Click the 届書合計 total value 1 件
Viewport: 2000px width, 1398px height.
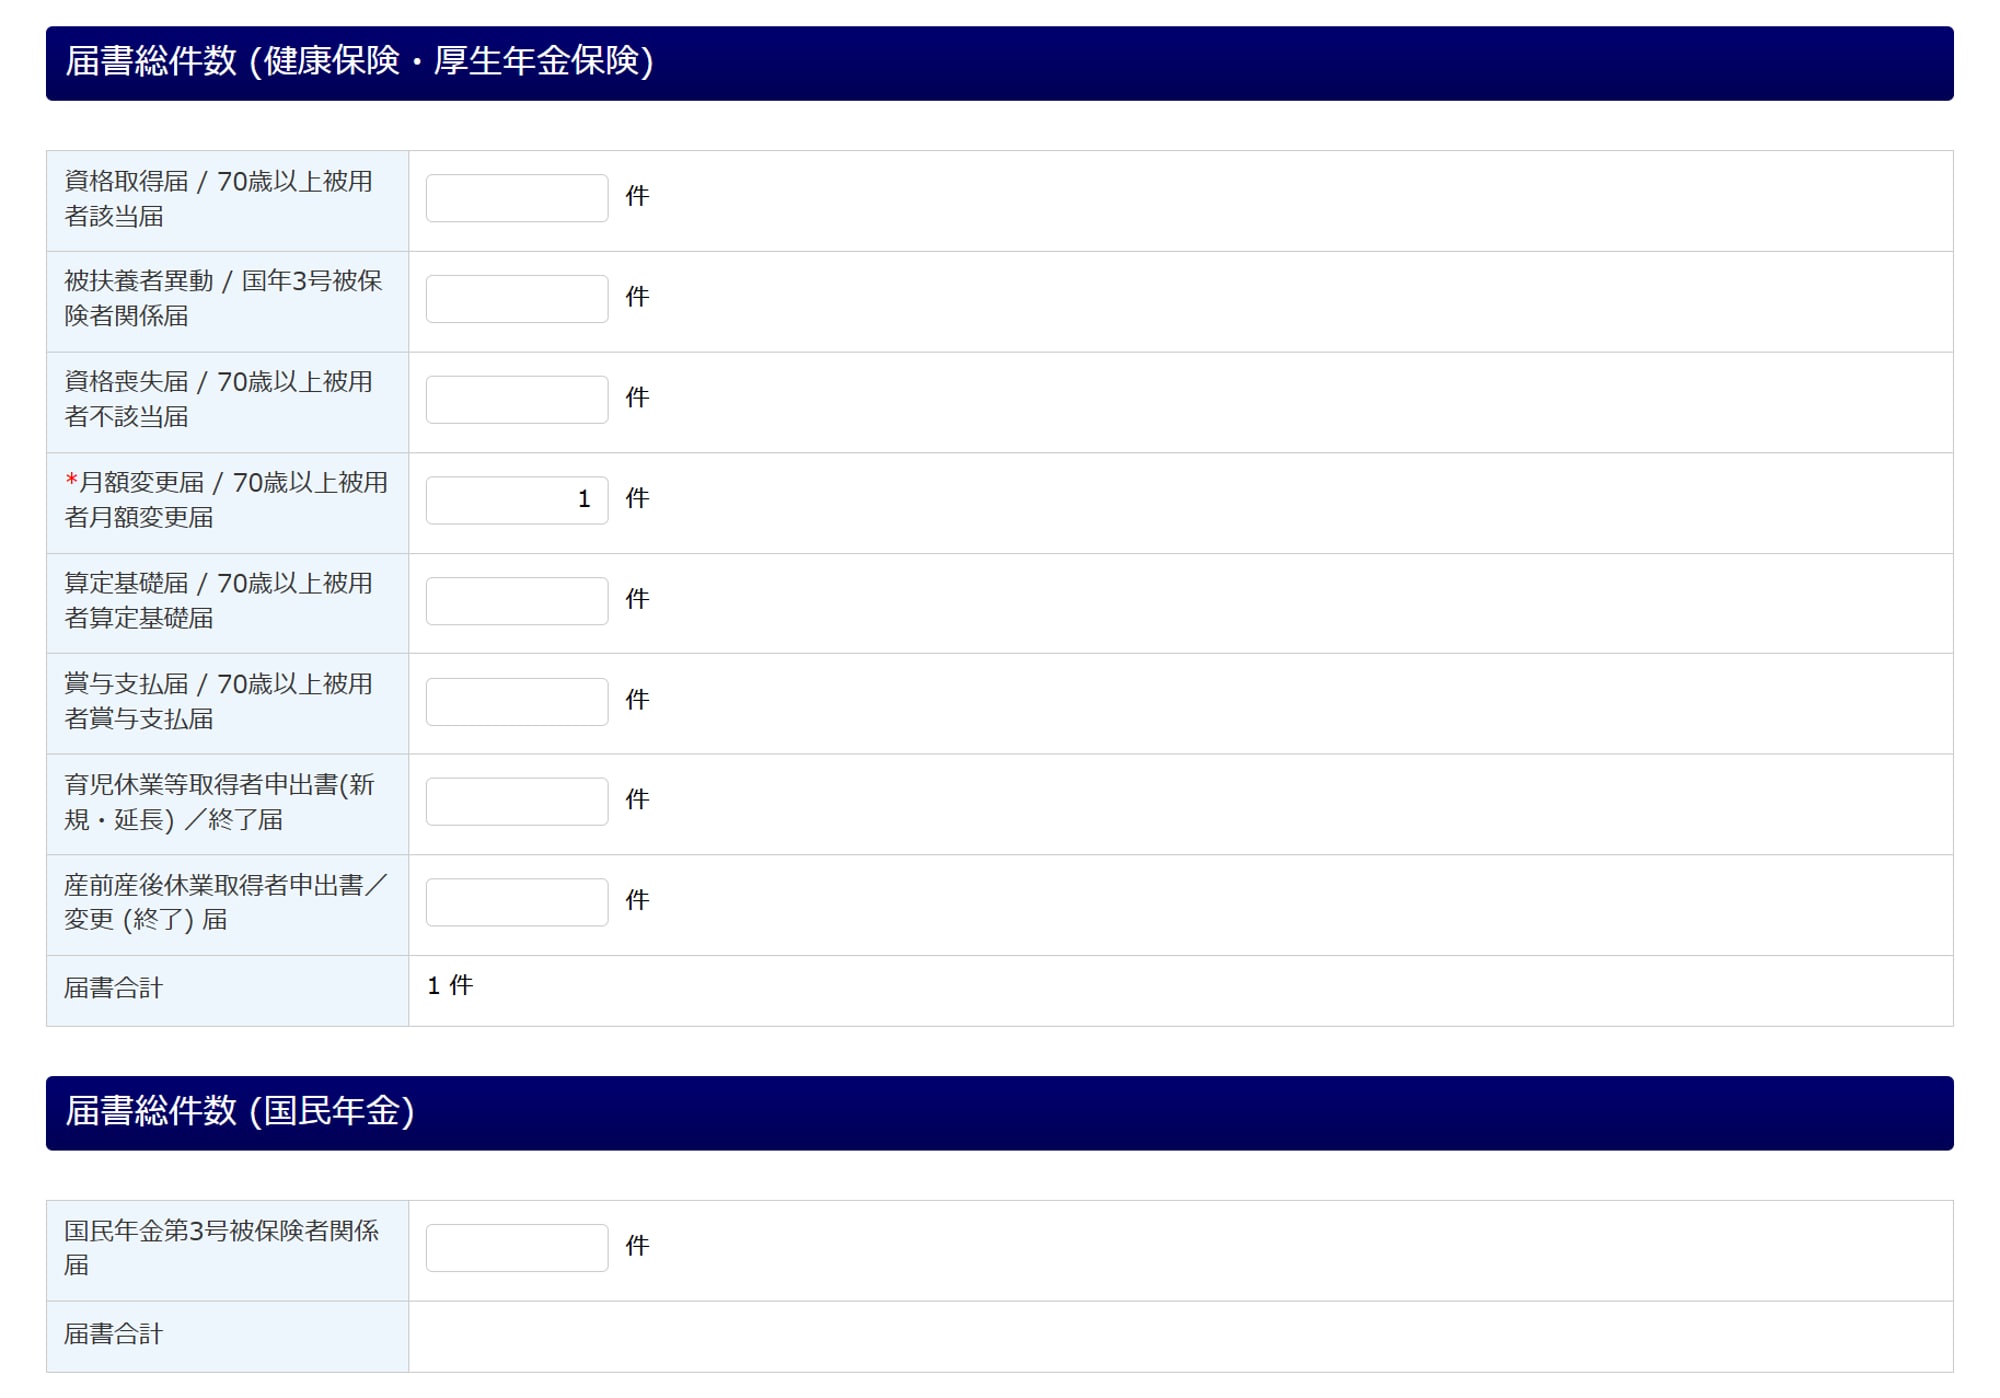point(450,985)
